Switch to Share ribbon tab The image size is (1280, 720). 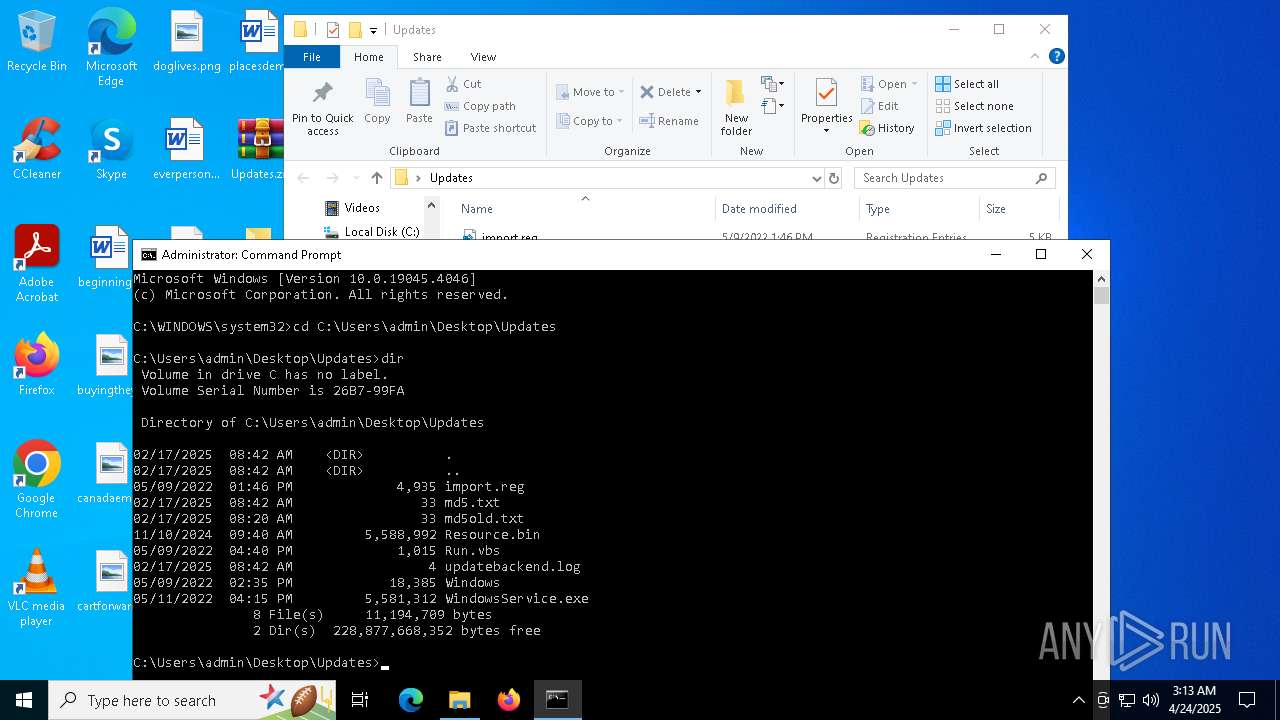tap(427, 57)
